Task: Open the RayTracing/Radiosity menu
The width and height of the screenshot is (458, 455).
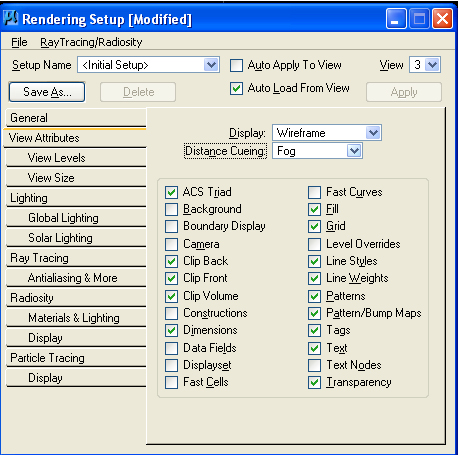Action: (x=91, y=42)
